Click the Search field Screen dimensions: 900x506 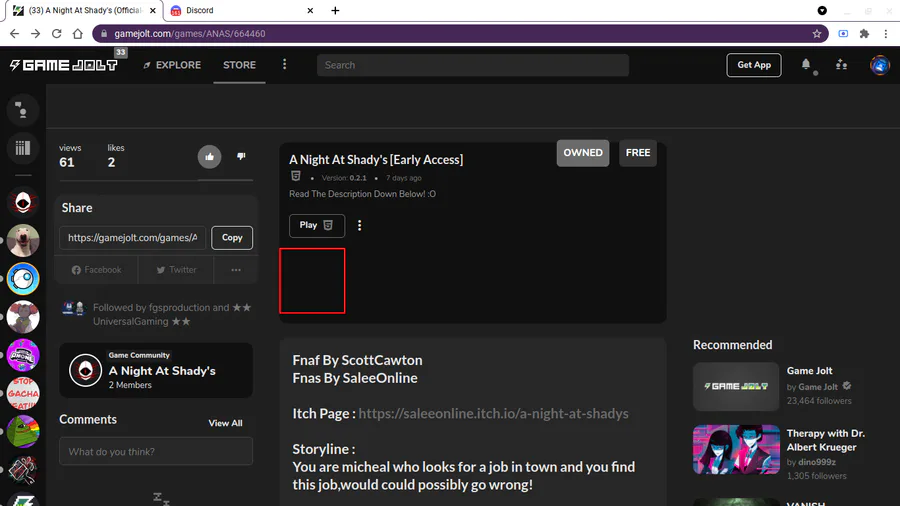(472, 65)
